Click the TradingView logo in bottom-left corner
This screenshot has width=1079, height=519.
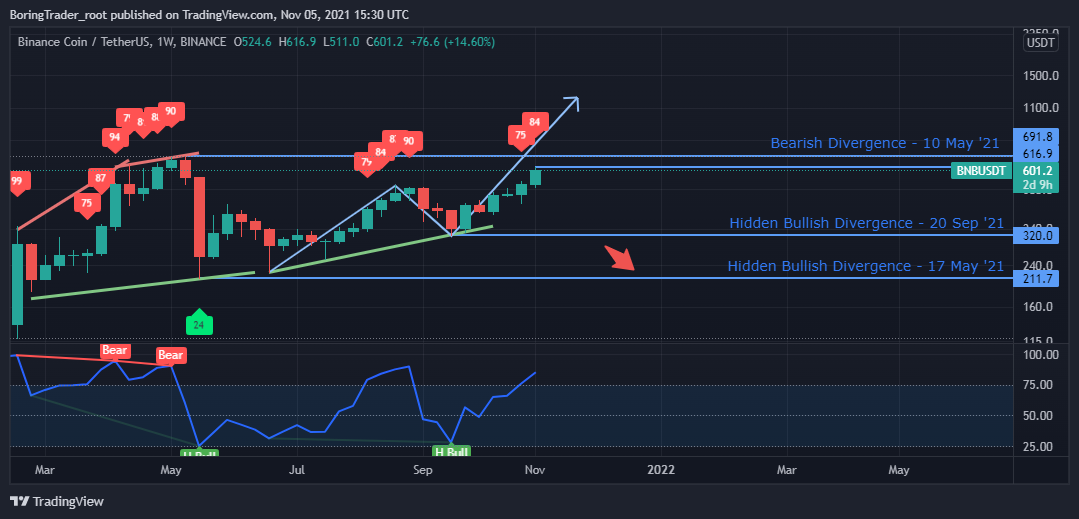[x=57, y=501]
